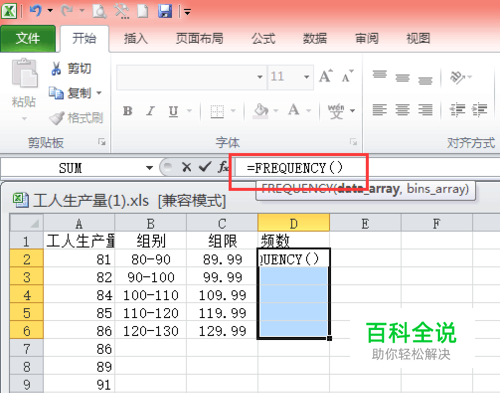Expand the borders dropdown arrow

[233, 111]
